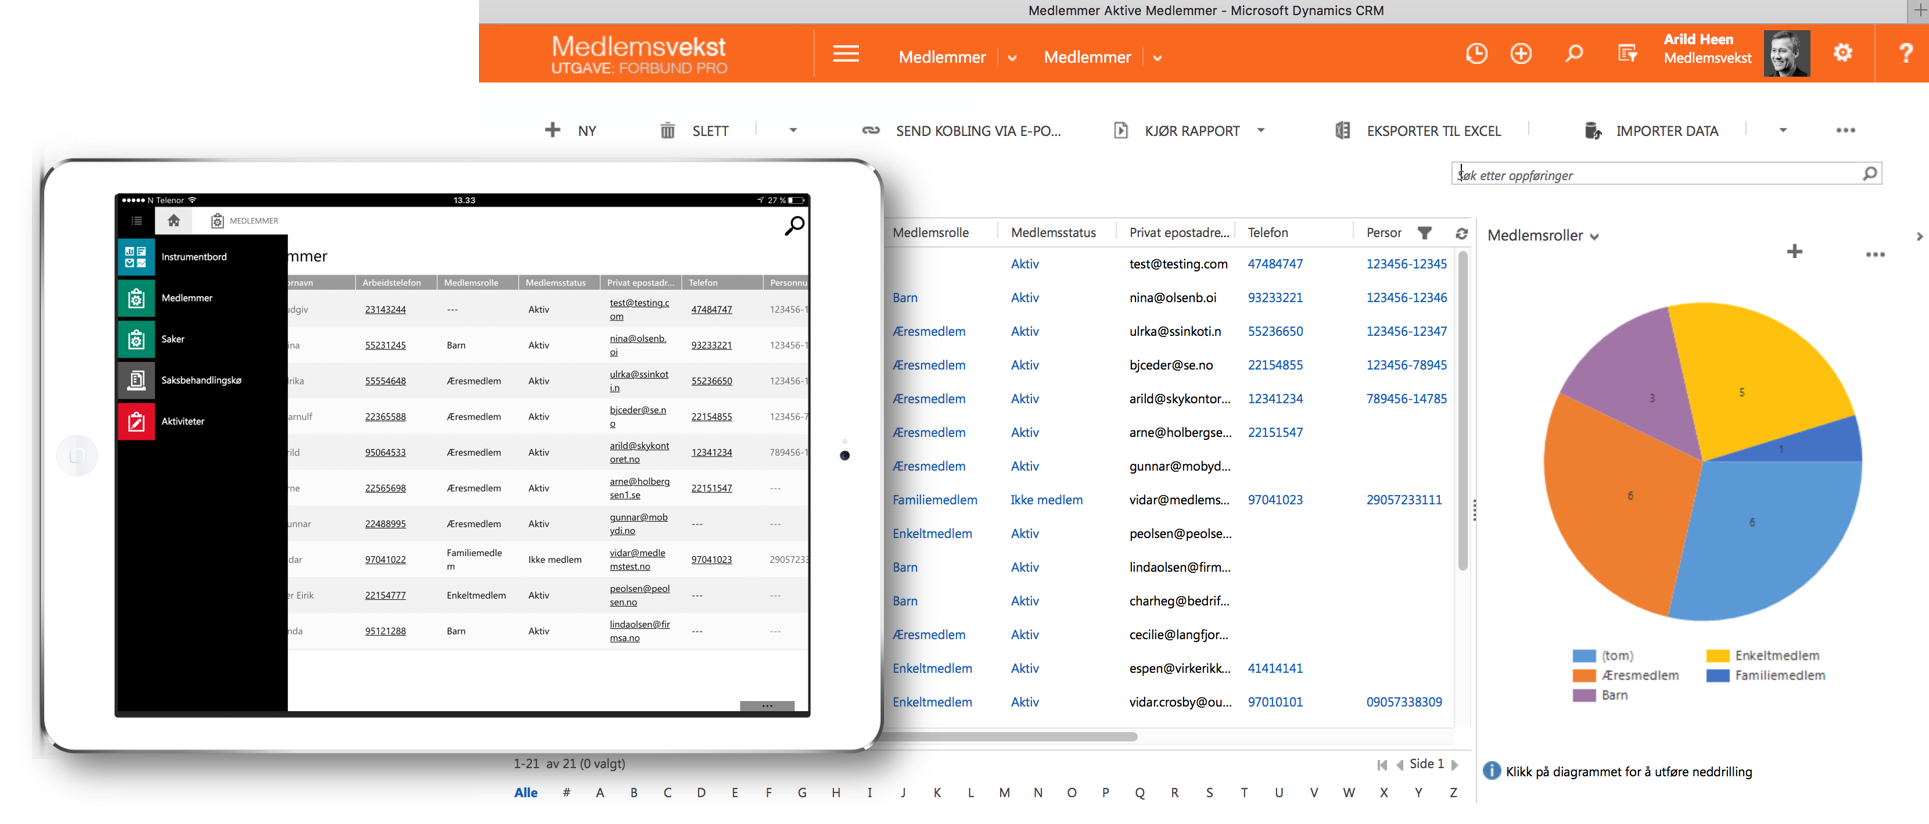Open person number 29057233111 link
The height and width of the screenshot is (824, 1929).
(x=1404, y=500)
